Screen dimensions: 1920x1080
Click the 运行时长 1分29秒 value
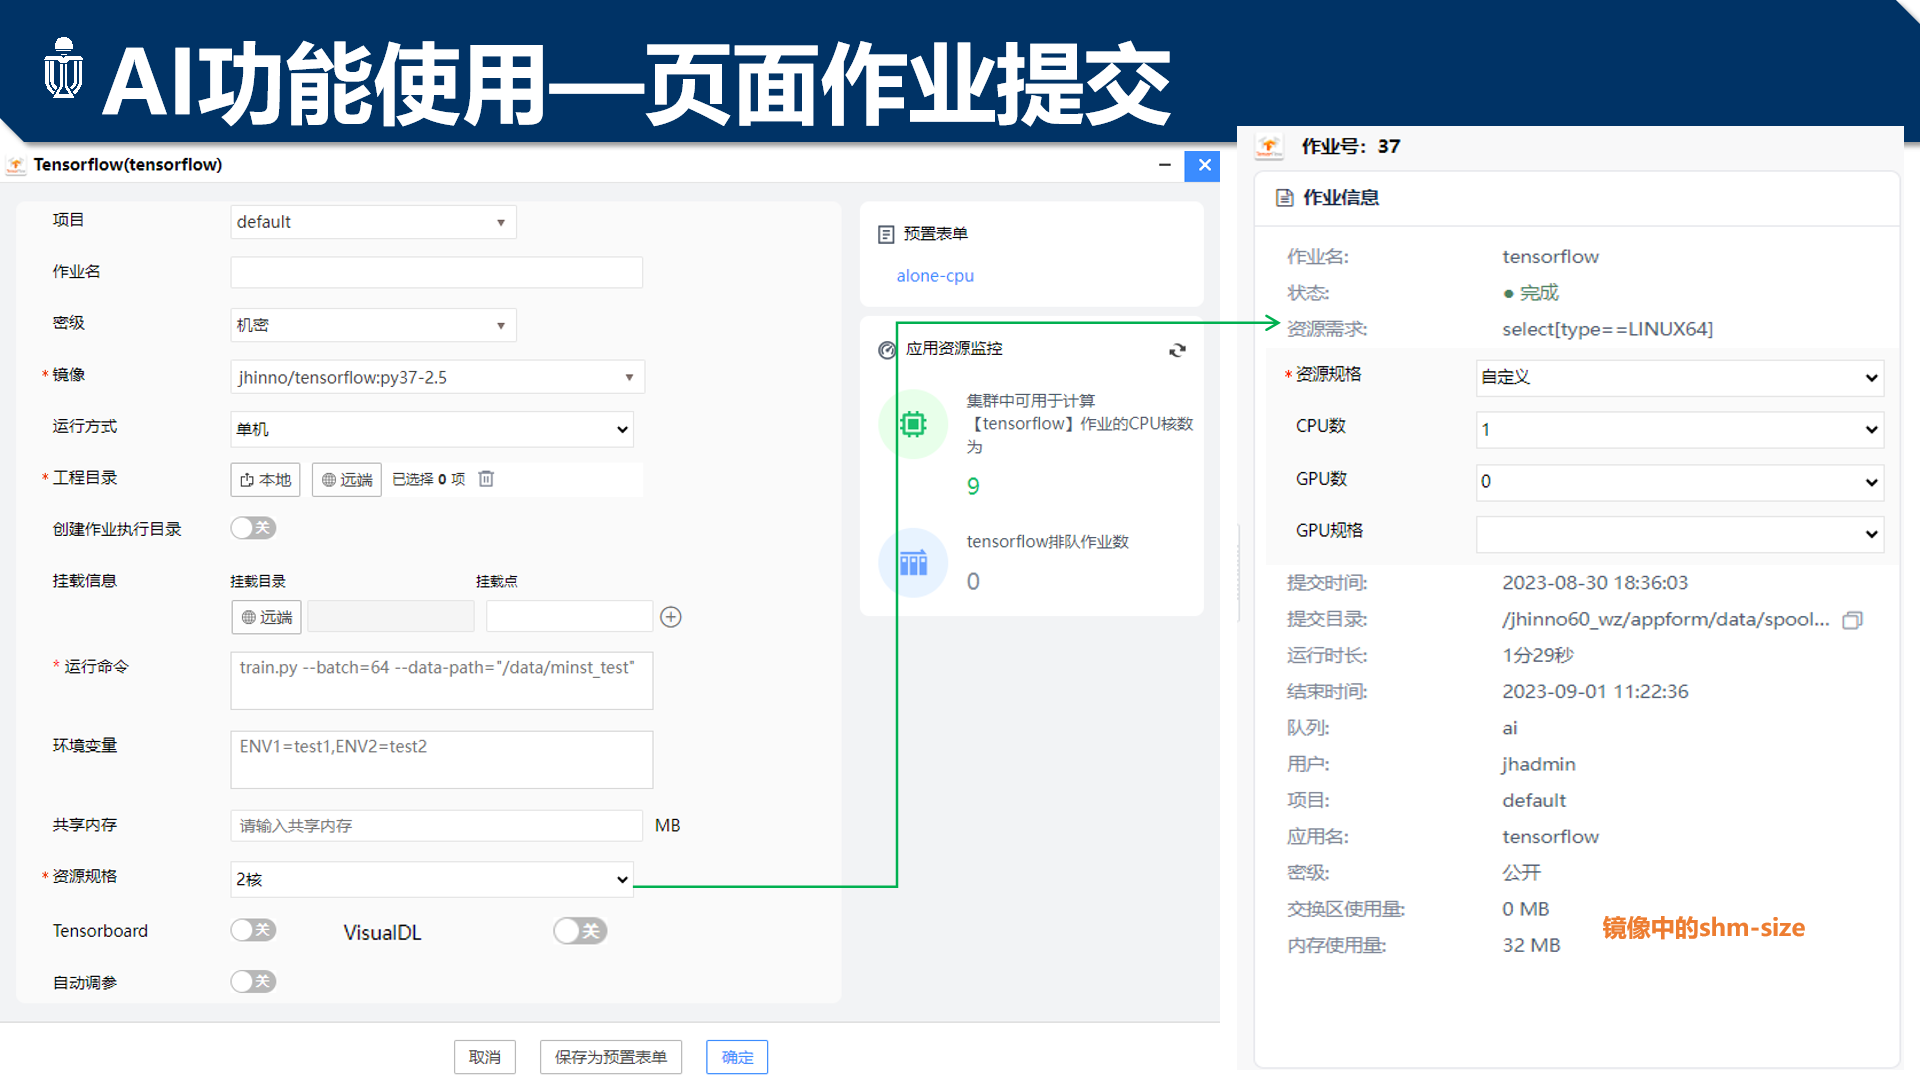tap(1538, 656)
